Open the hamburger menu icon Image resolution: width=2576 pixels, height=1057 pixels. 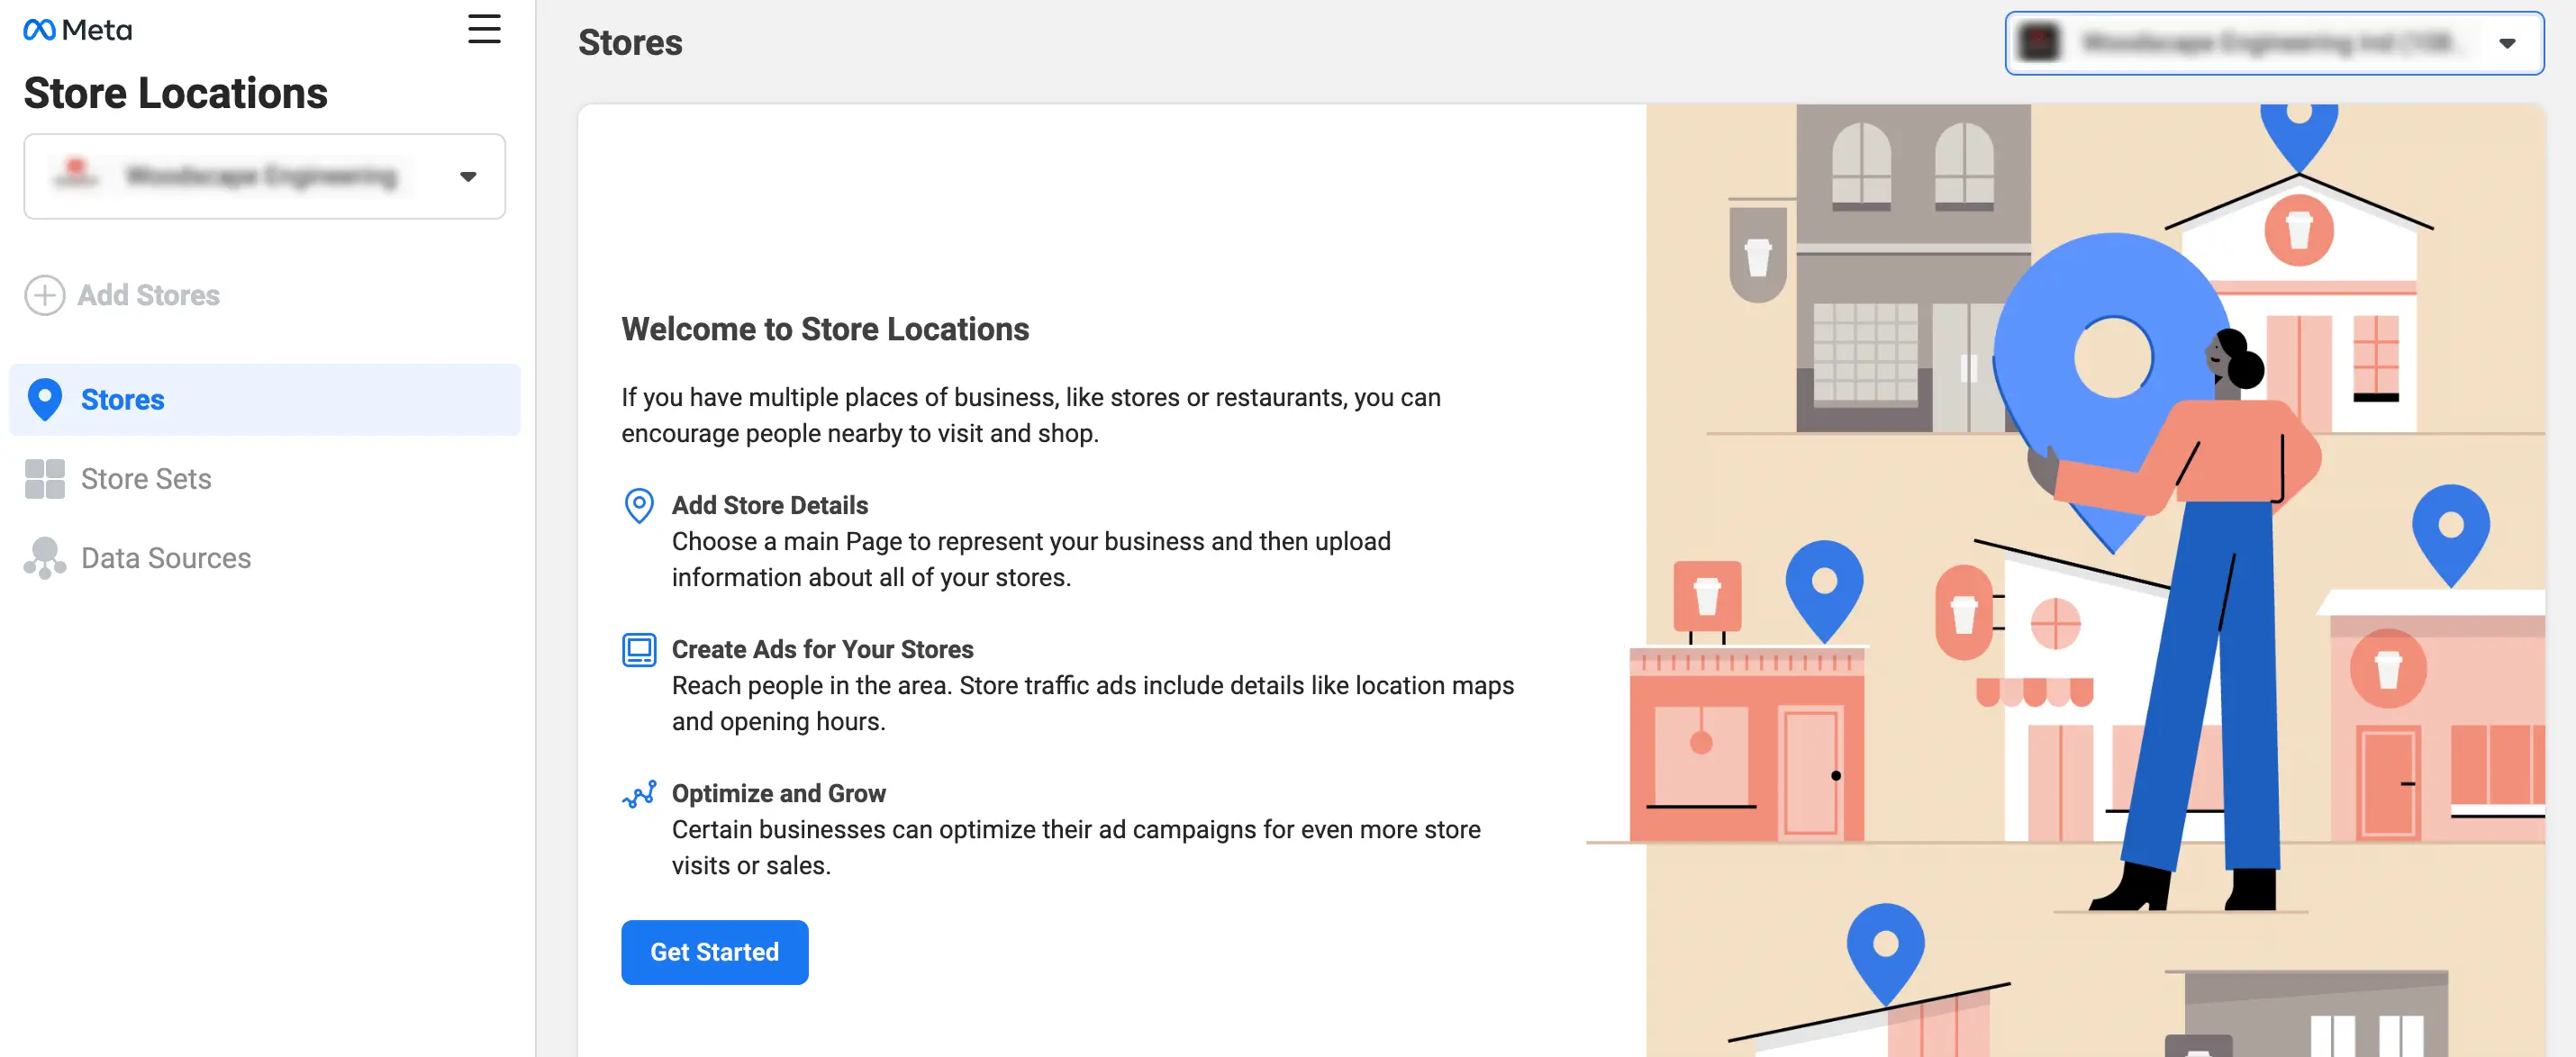coord(484,29)
